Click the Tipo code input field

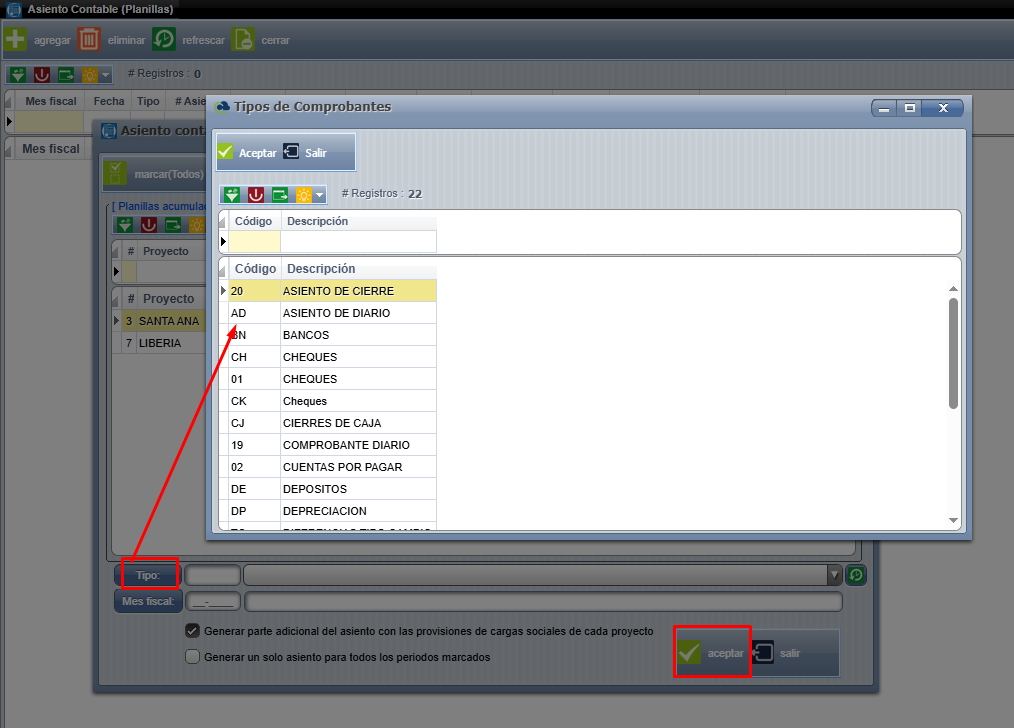[x=213, y=575]
